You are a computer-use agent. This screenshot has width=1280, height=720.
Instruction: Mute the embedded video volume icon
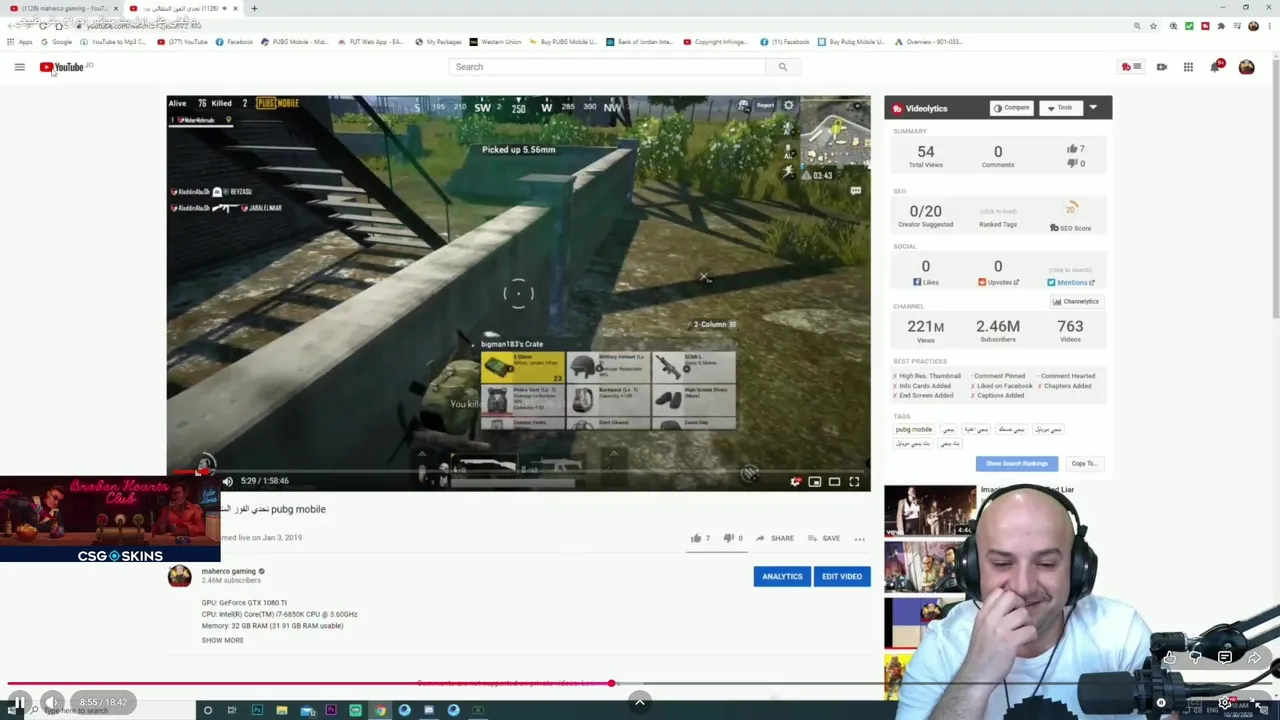click(227, 481)
